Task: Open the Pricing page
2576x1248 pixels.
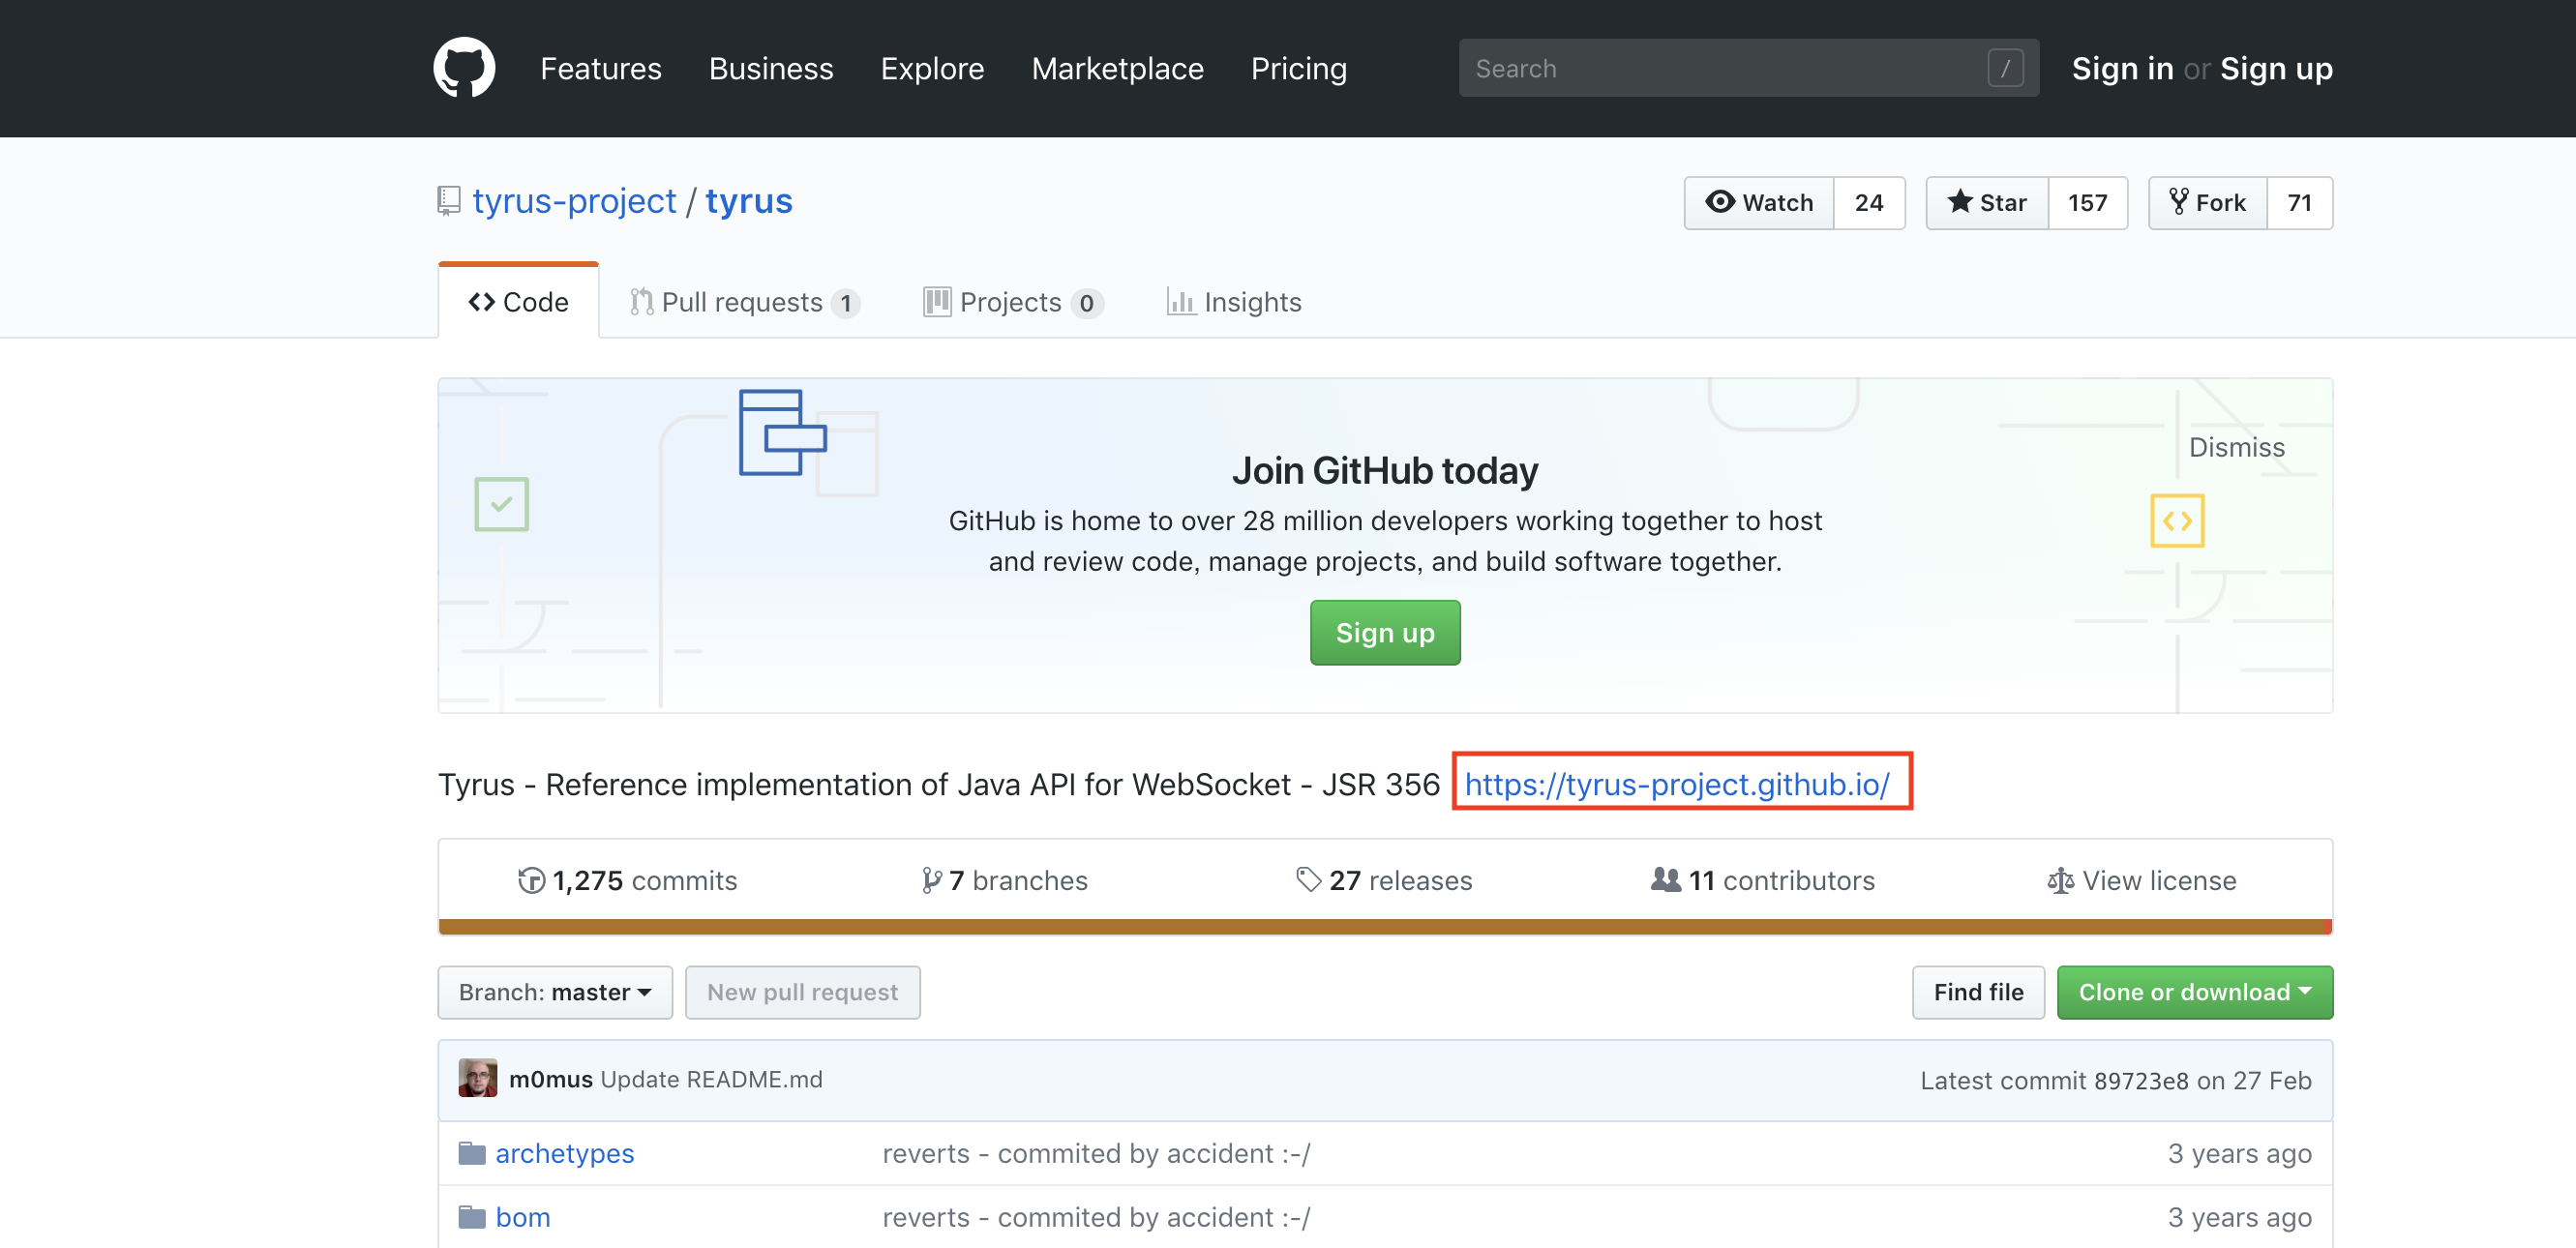Action: [x=1299, y=68]
